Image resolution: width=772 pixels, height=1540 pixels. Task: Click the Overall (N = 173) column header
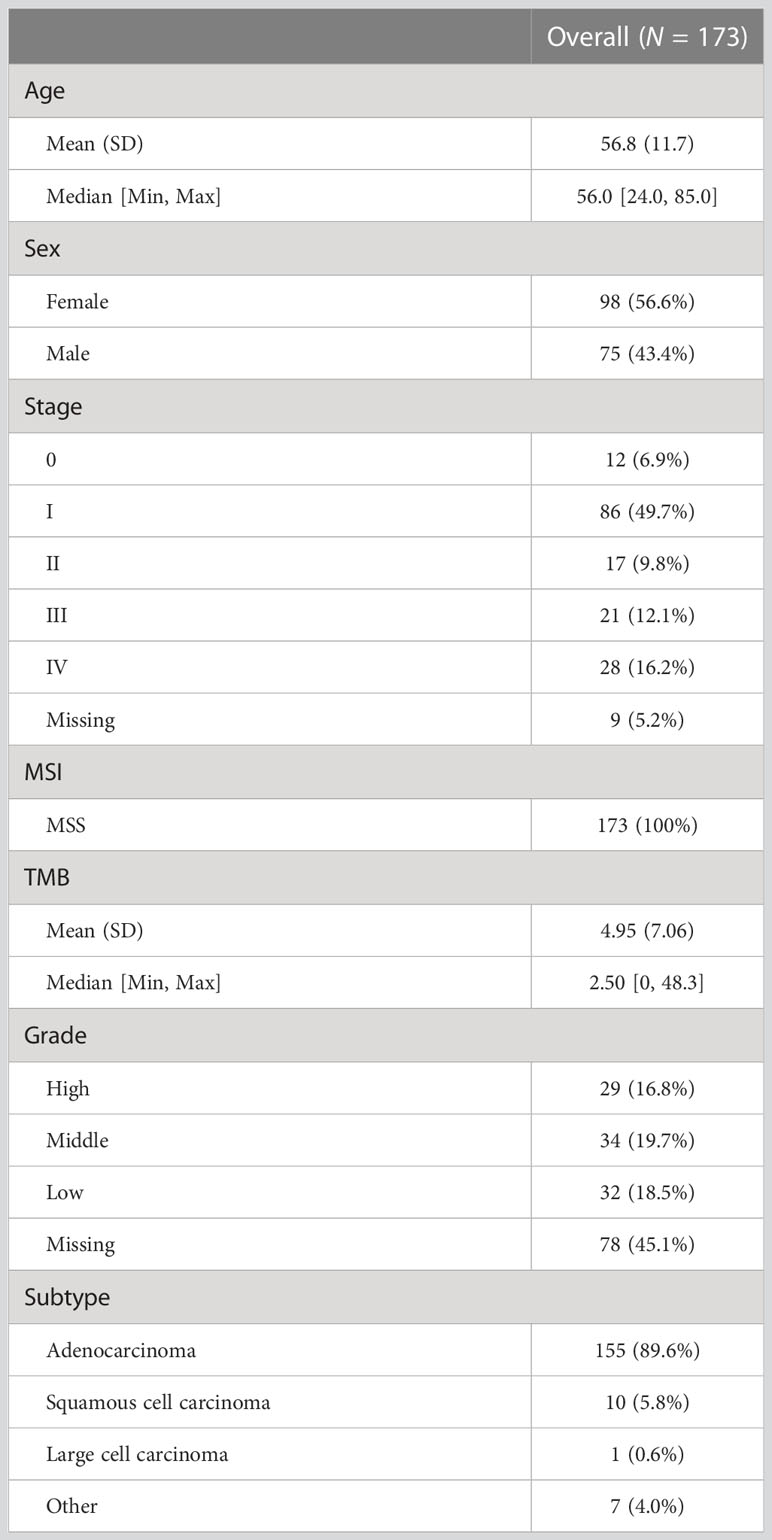[x=647, y=37]
